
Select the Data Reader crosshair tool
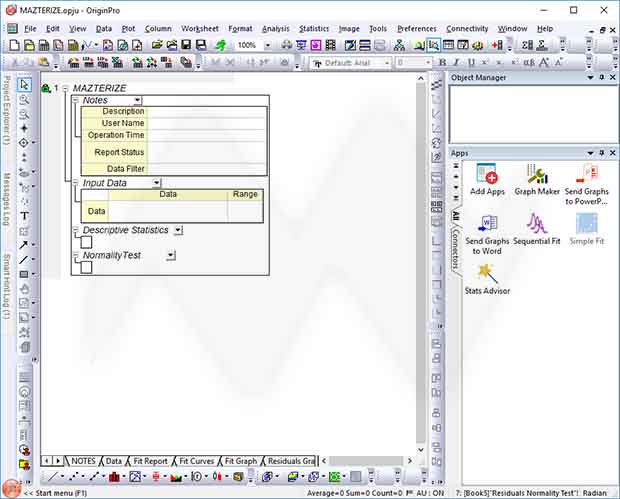24,143
